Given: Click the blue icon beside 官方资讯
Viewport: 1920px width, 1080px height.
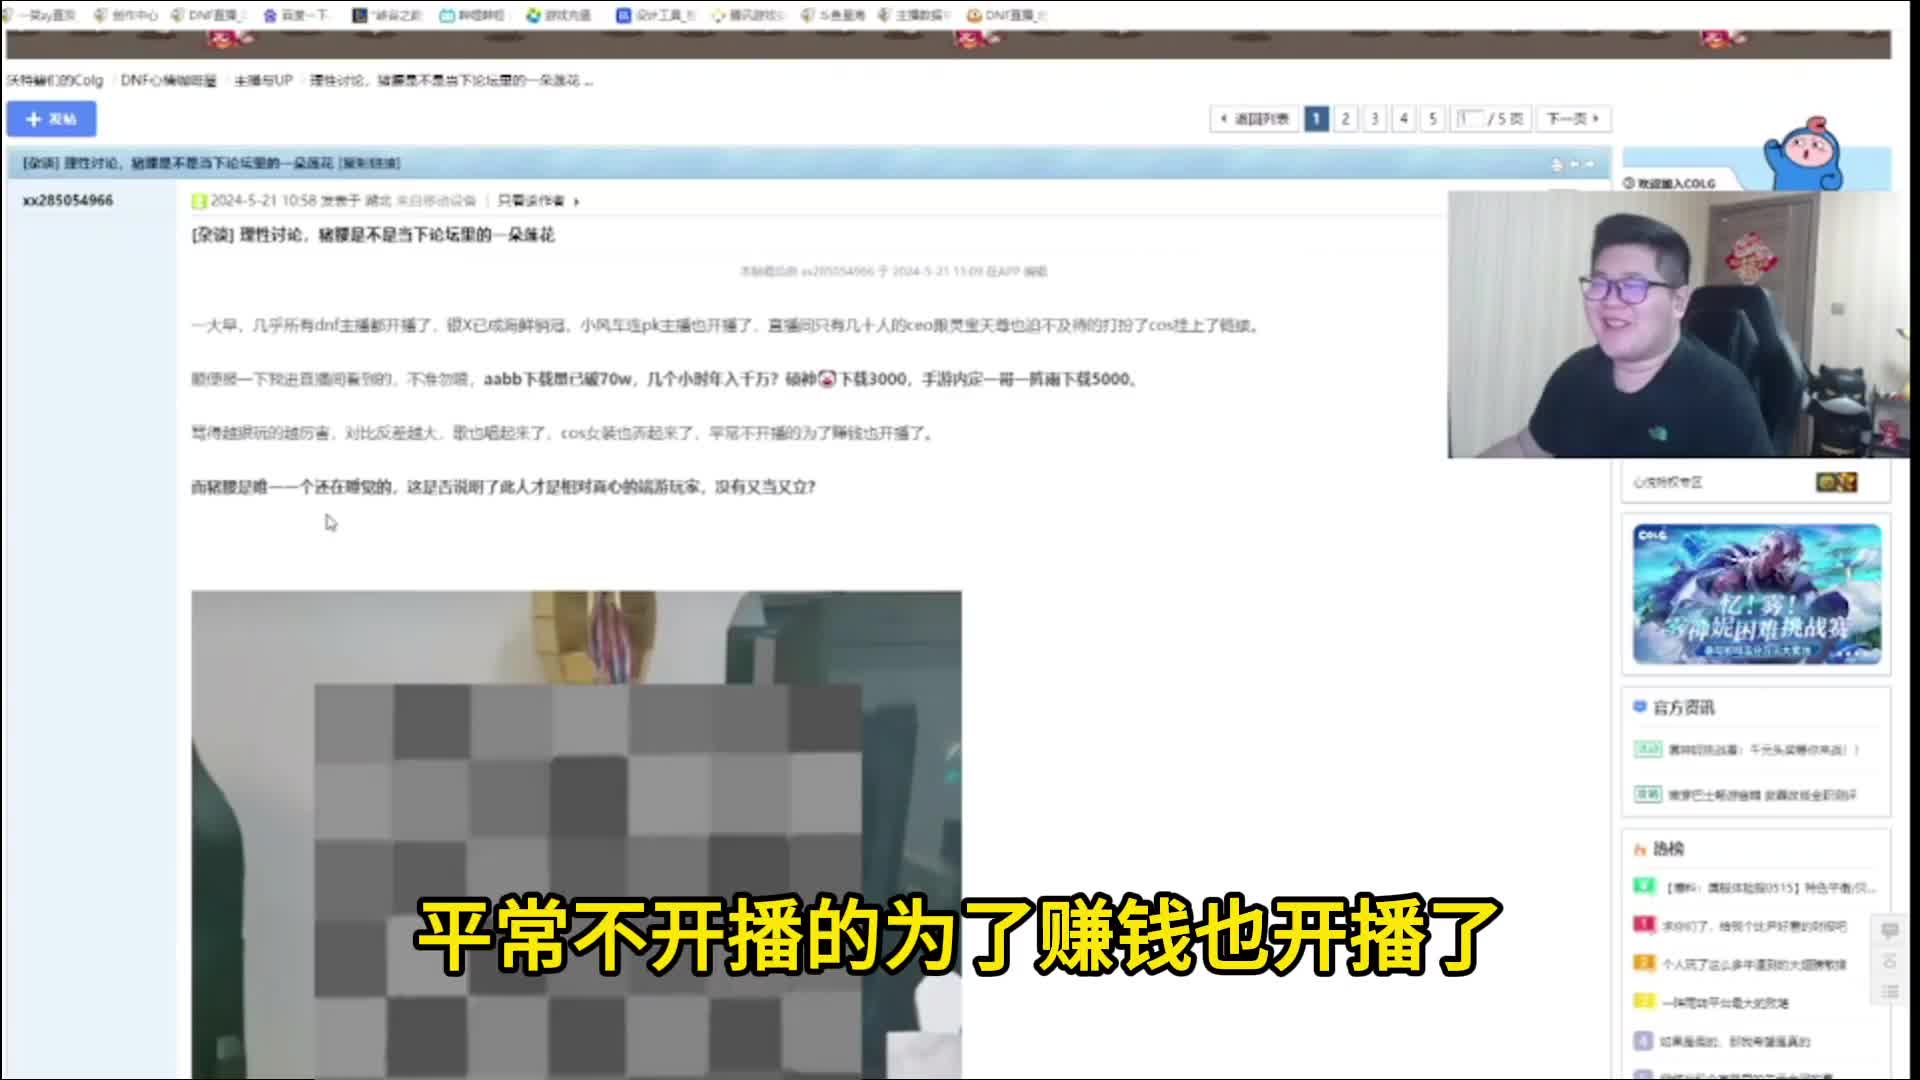Looking at the screenshot, I should [1641, 707].
